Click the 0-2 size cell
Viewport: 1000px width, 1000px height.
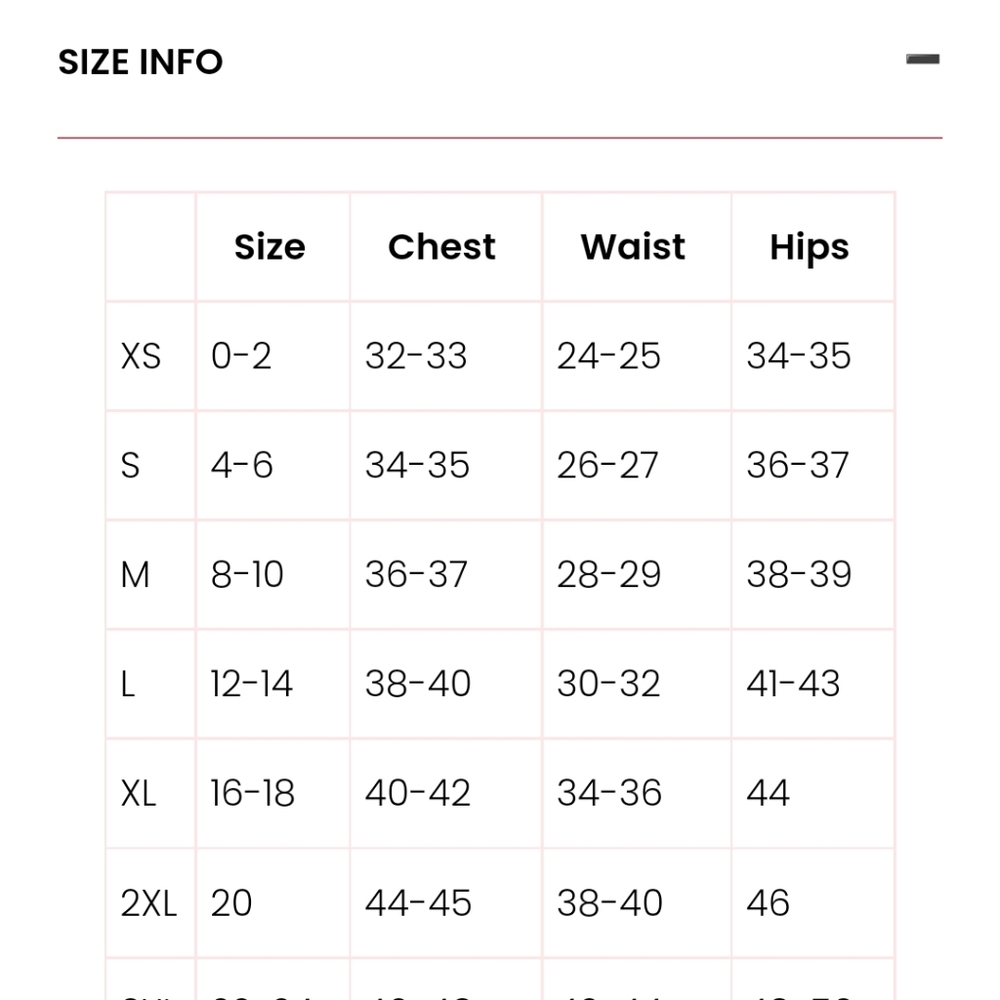(241, 356)
